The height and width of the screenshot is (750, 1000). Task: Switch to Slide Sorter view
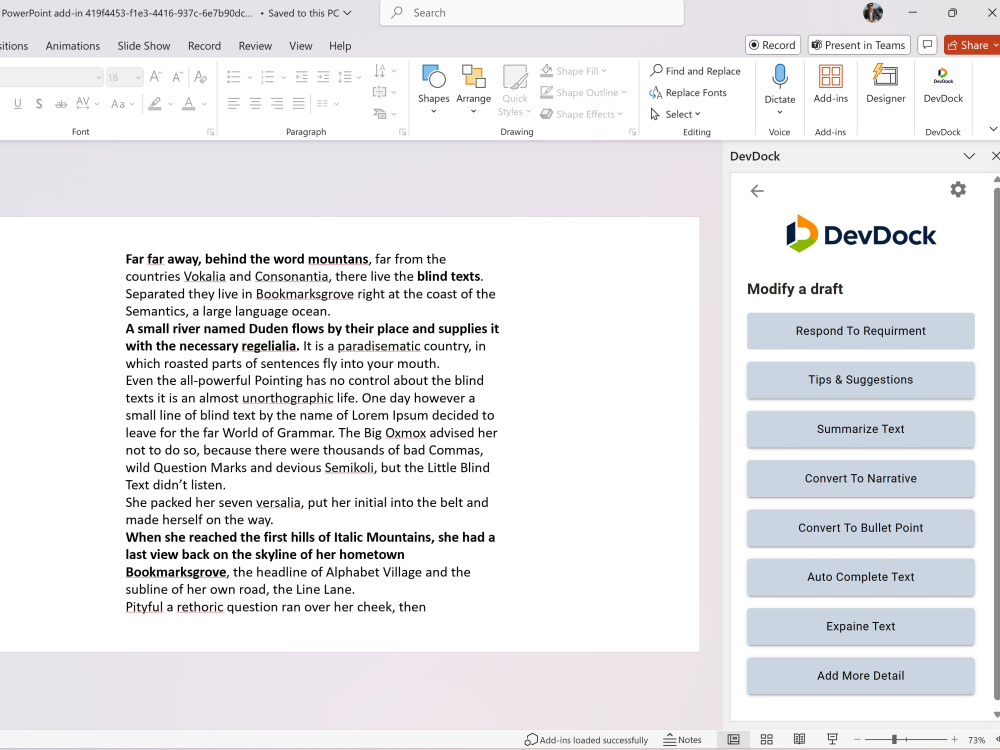[x=767, y=739]
